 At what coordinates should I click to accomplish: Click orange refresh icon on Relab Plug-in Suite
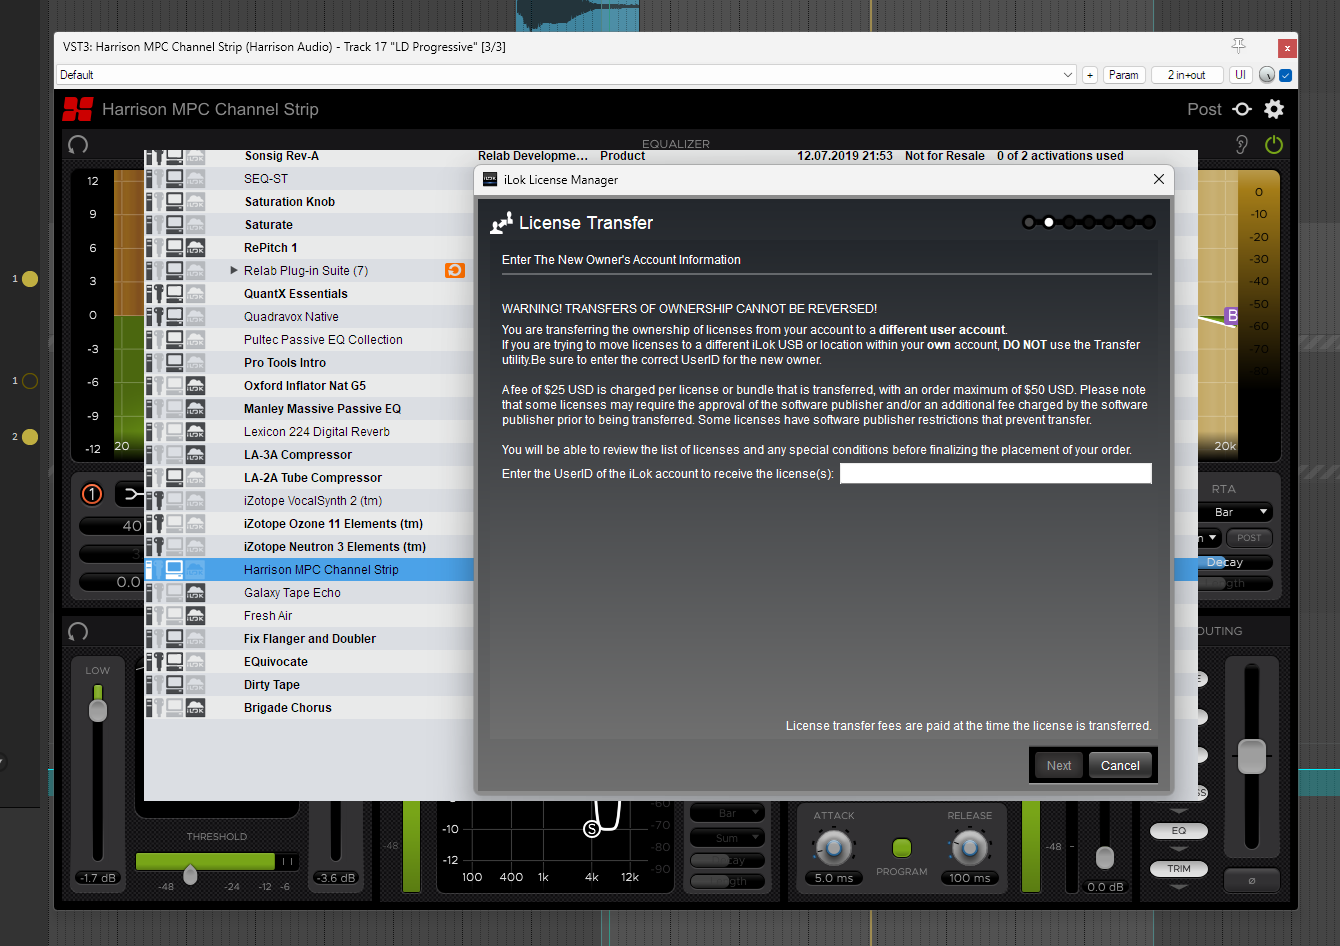455,270
